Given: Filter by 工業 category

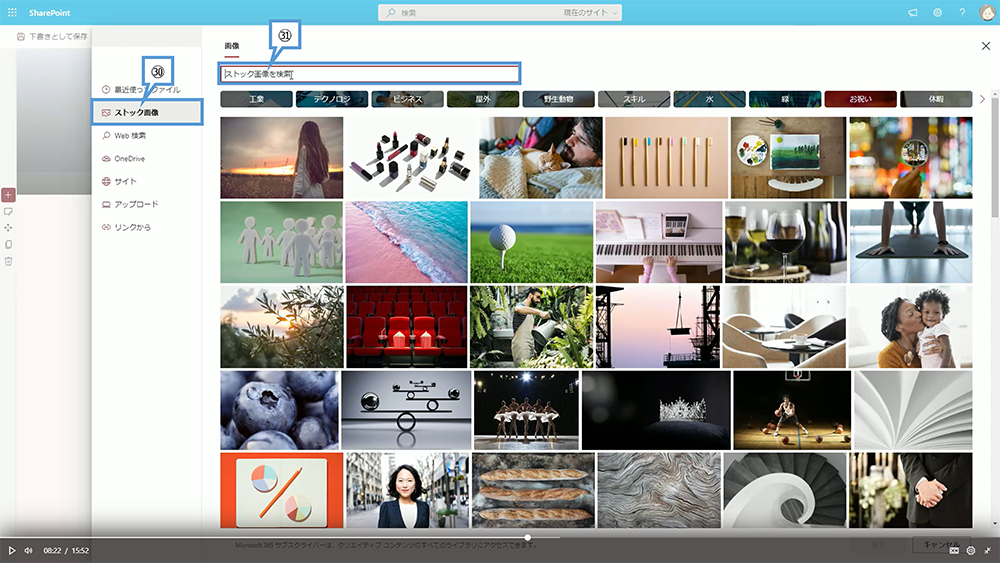Looking at the screenshot, I should point(256,99).
